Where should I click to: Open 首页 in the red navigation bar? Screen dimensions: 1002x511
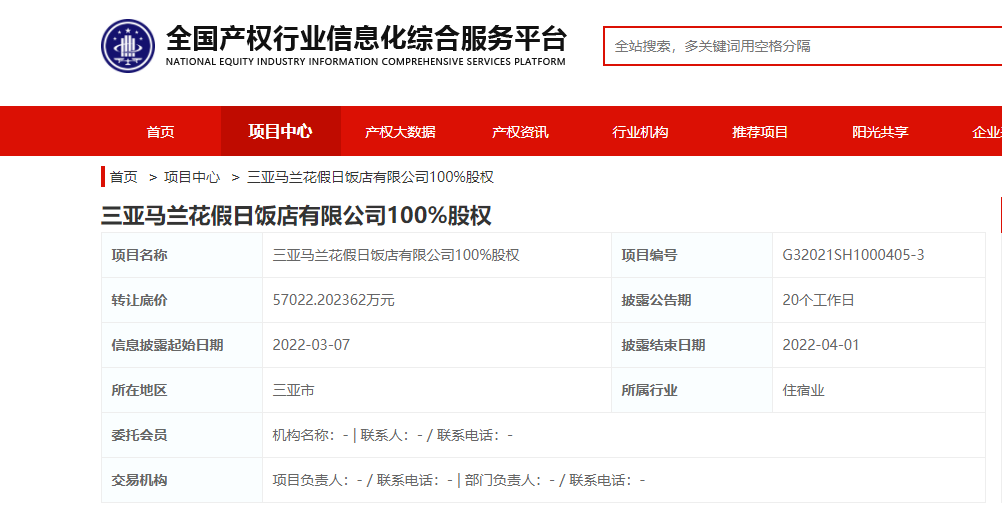coord(160,132)
